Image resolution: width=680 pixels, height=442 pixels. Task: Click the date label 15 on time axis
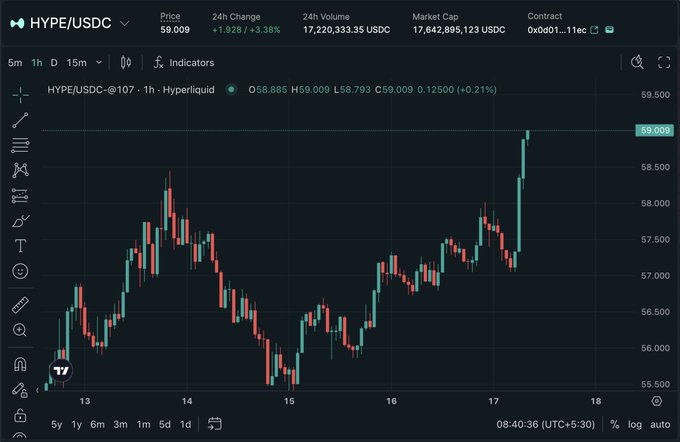[289, 401]
